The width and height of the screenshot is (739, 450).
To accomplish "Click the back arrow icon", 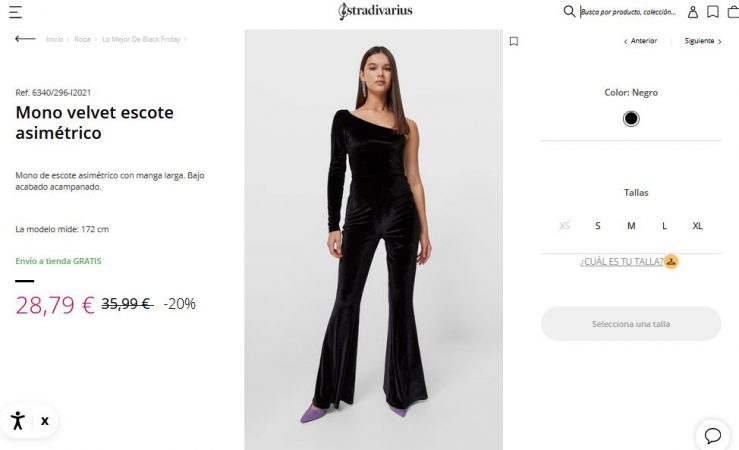I will click(25, 39).
